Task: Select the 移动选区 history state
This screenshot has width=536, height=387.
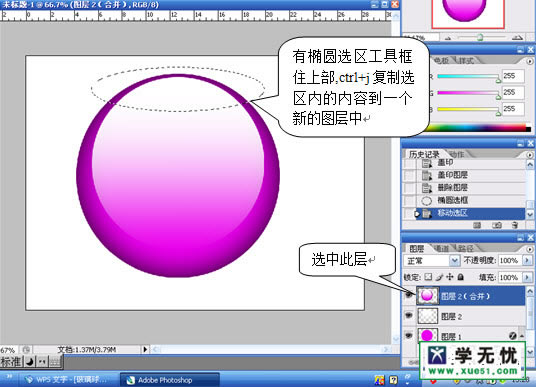Action: coord(464,213)
